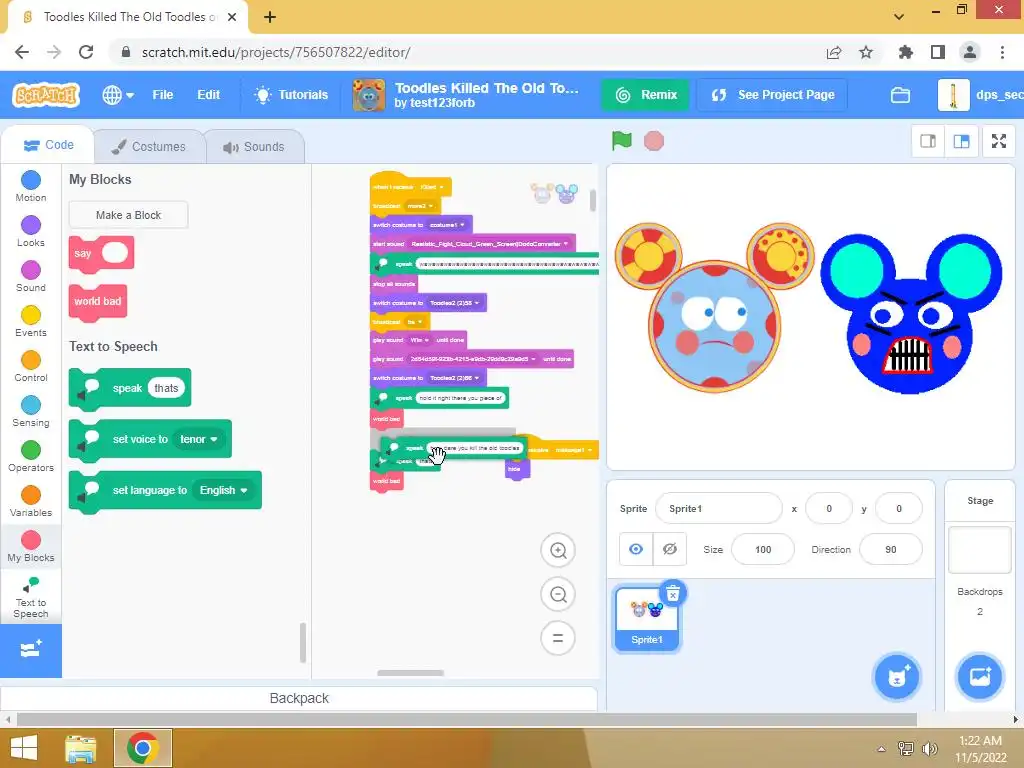Open the Variables block category
Screen dimensions: 1024x768
(31, 502)
